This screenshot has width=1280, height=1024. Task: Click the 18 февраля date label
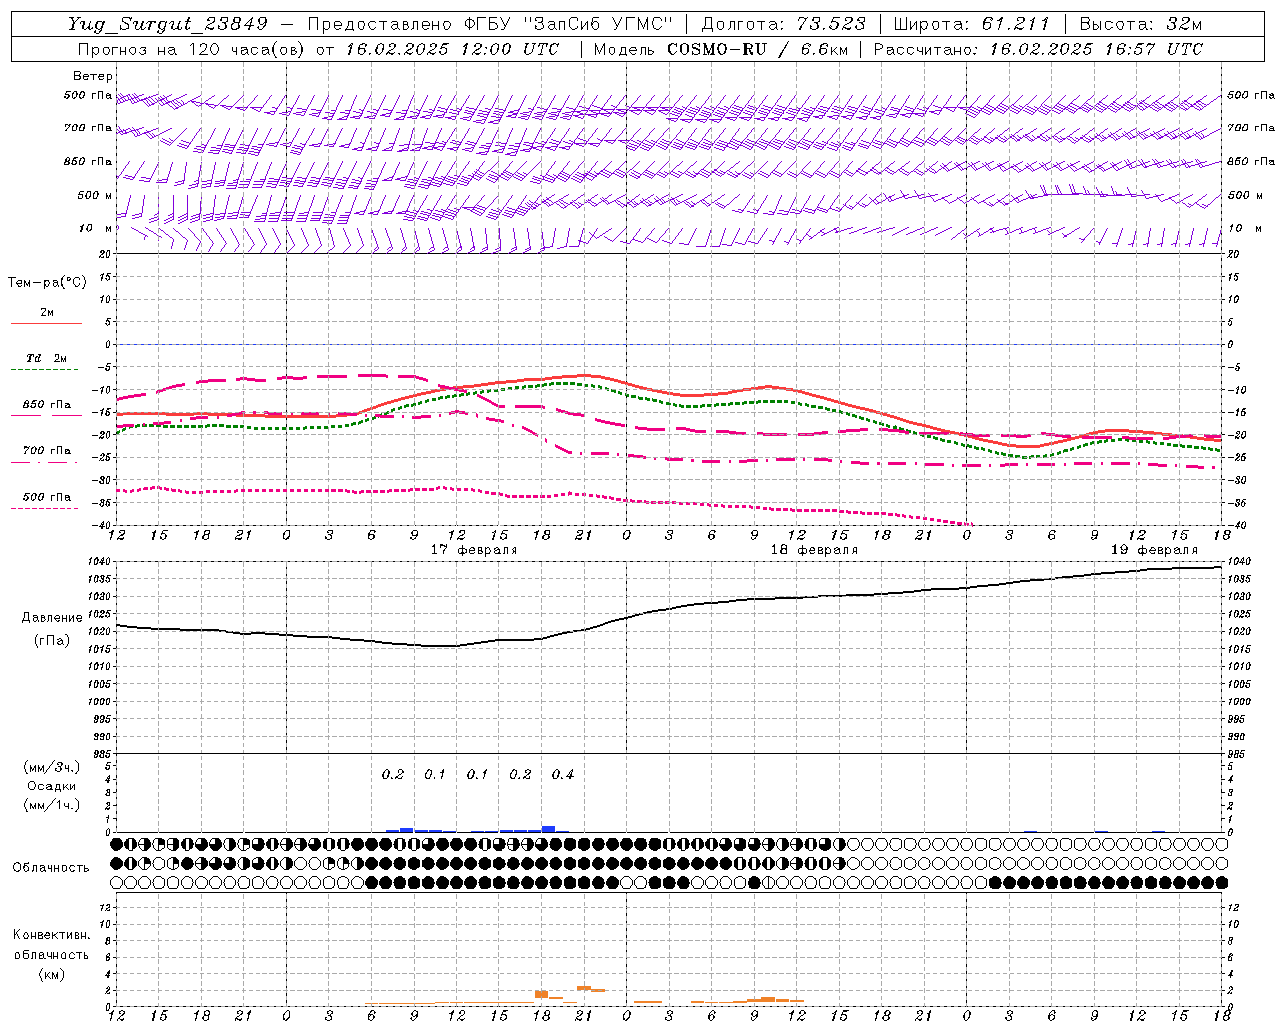click(x=814, y=550)
